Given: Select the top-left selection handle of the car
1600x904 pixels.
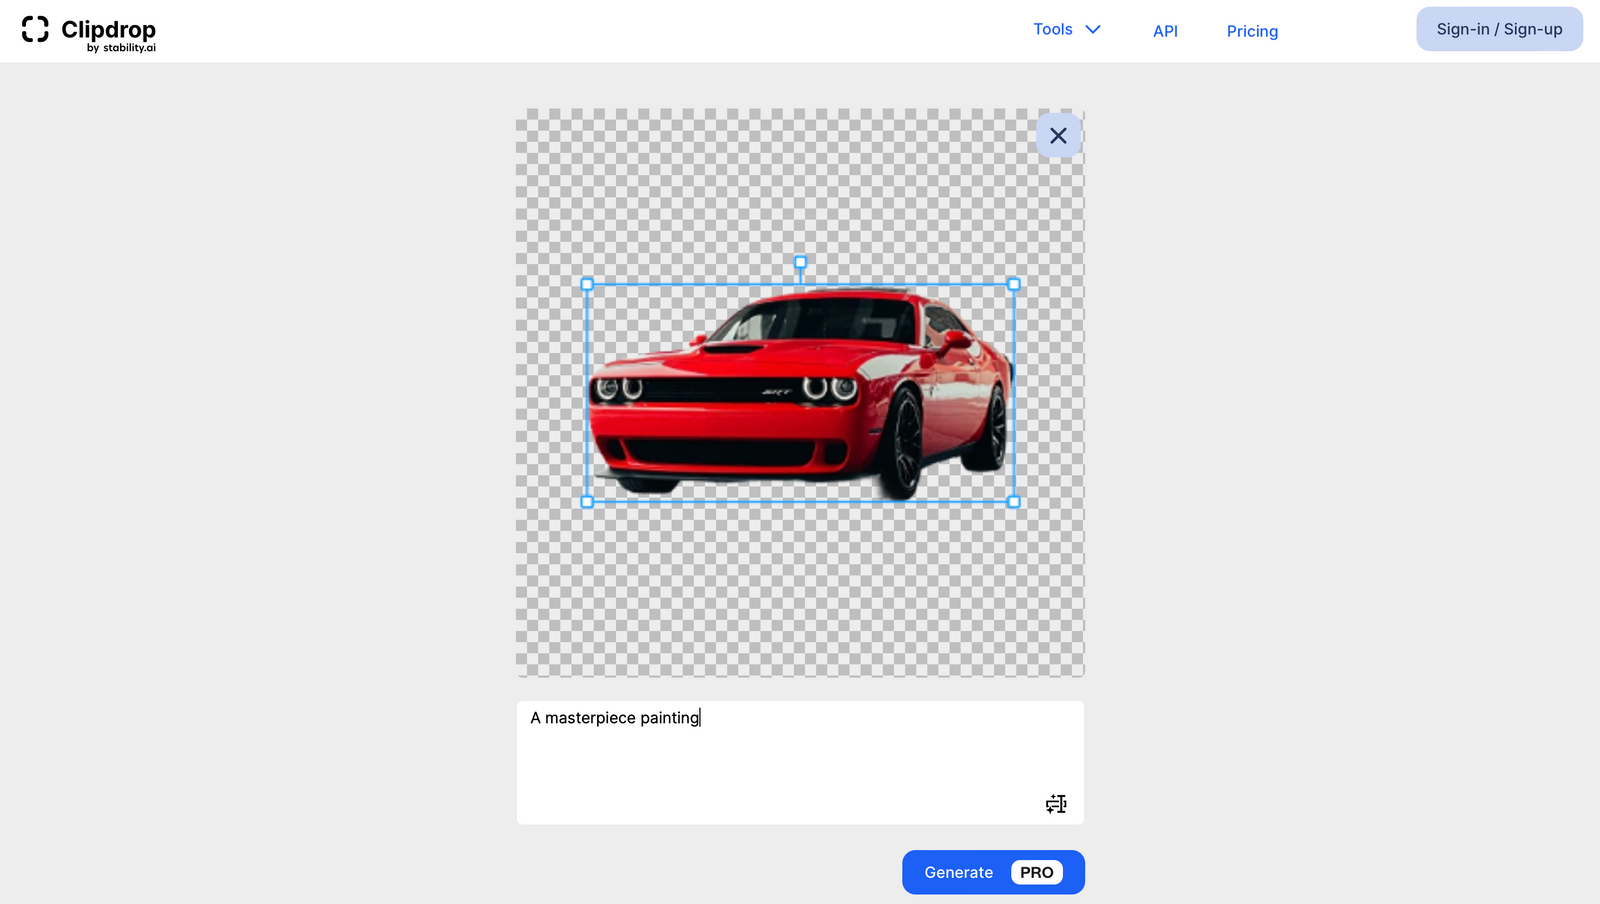Looking at the screenshot, I should [586, 284].
